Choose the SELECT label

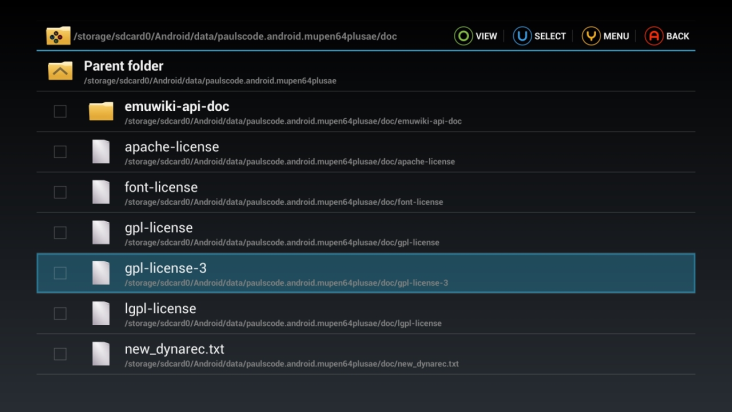(x=550, y=36)
